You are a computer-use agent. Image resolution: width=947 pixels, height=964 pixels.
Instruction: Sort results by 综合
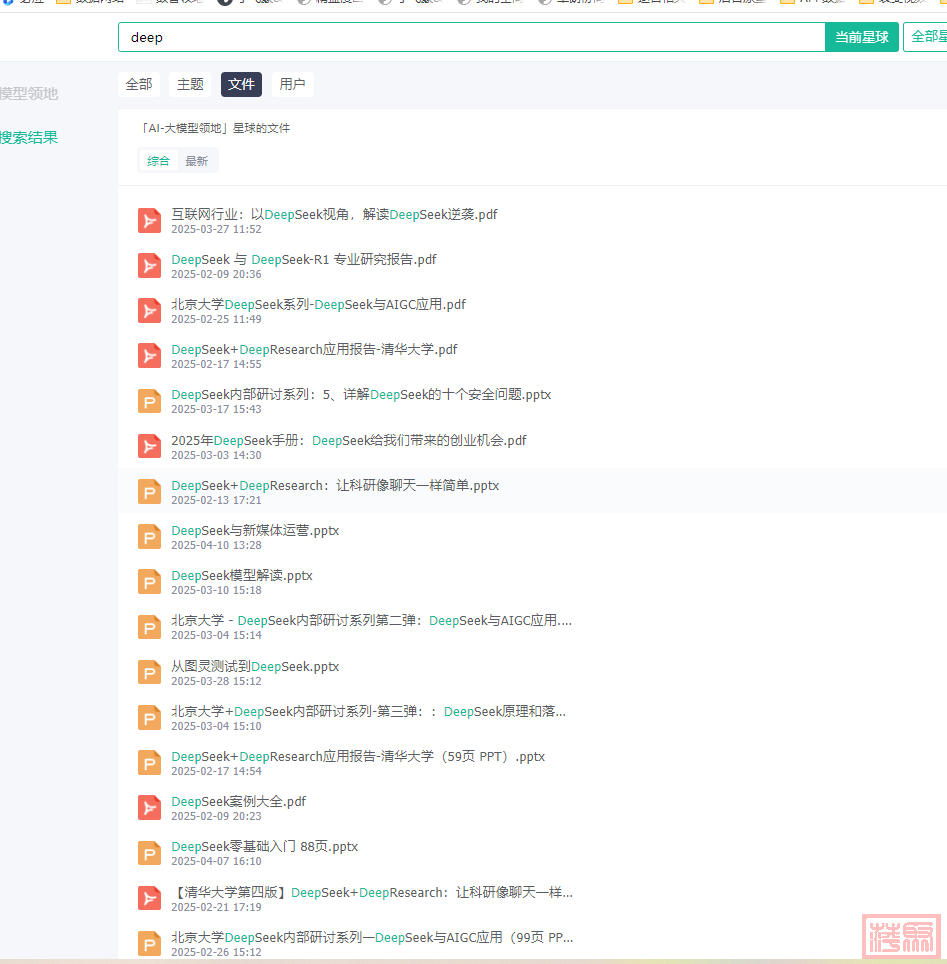point(159,161)
